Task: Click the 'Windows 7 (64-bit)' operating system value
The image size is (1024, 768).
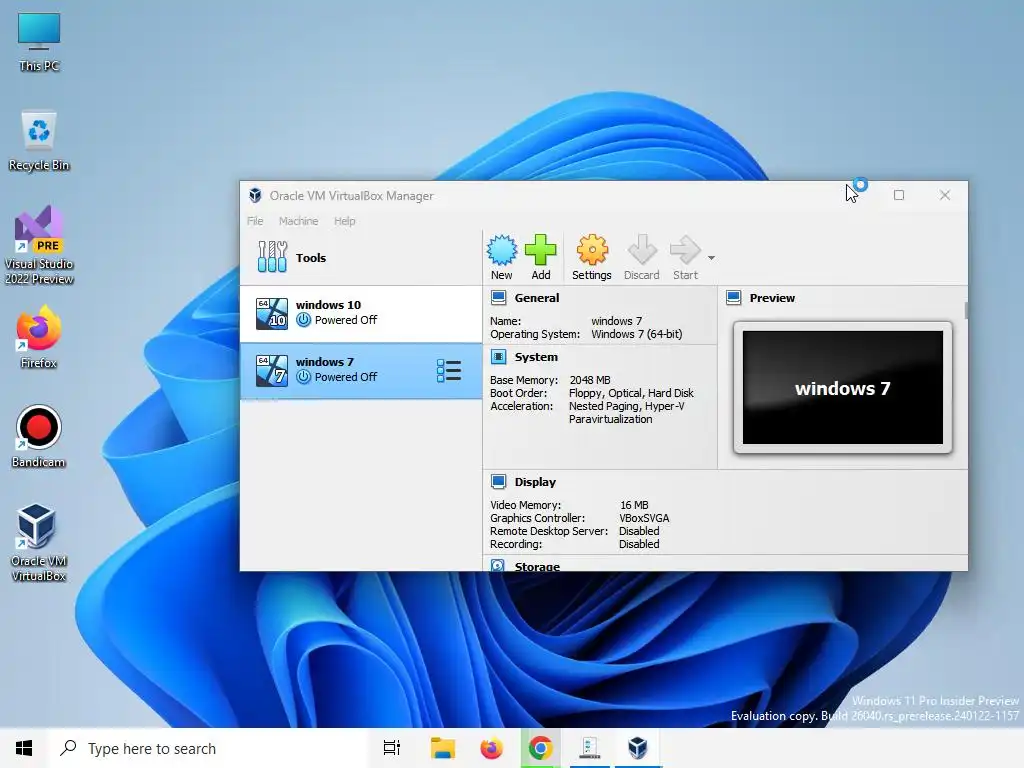Action: point(637,334)
